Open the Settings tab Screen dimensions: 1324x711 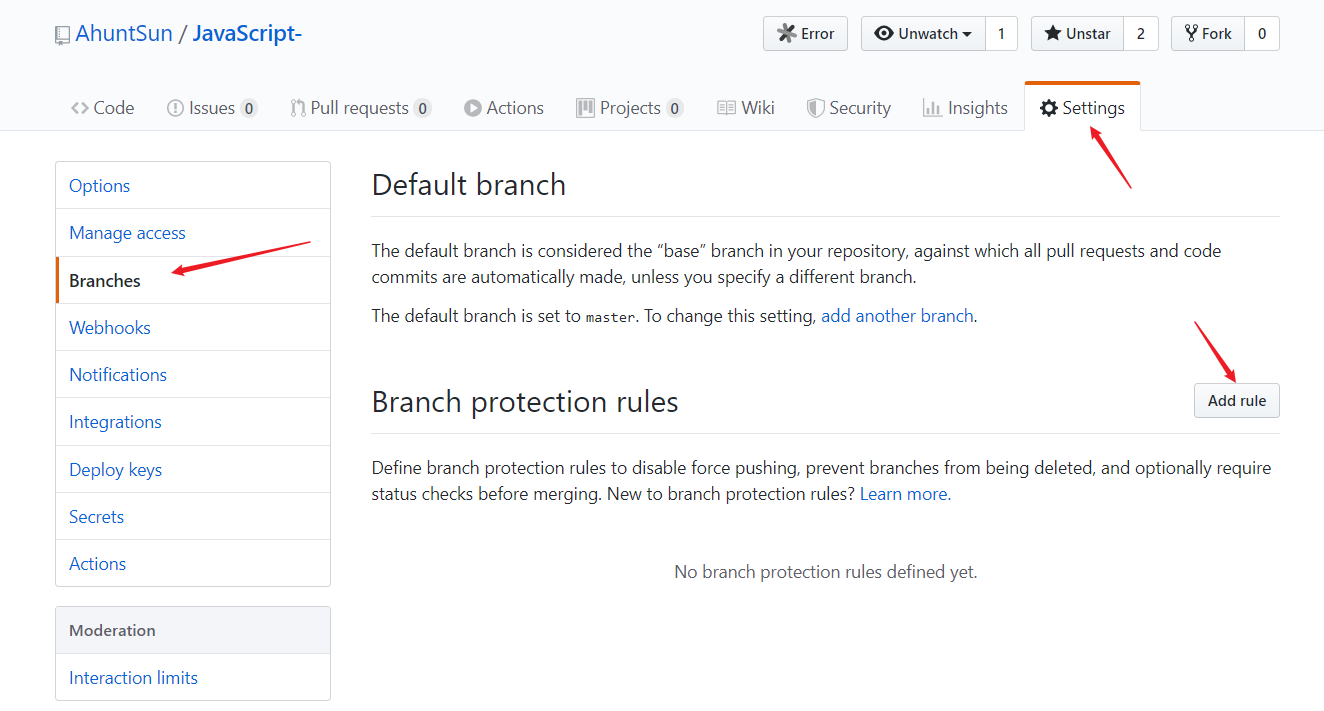click(1082, 108)
